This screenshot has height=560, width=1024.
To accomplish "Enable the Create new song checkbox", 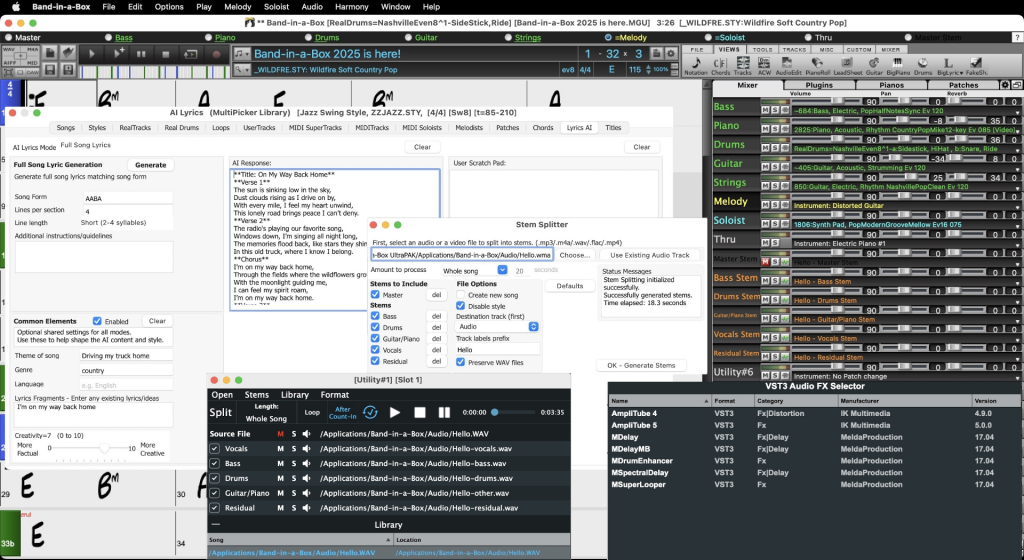I will click(461, 295).
